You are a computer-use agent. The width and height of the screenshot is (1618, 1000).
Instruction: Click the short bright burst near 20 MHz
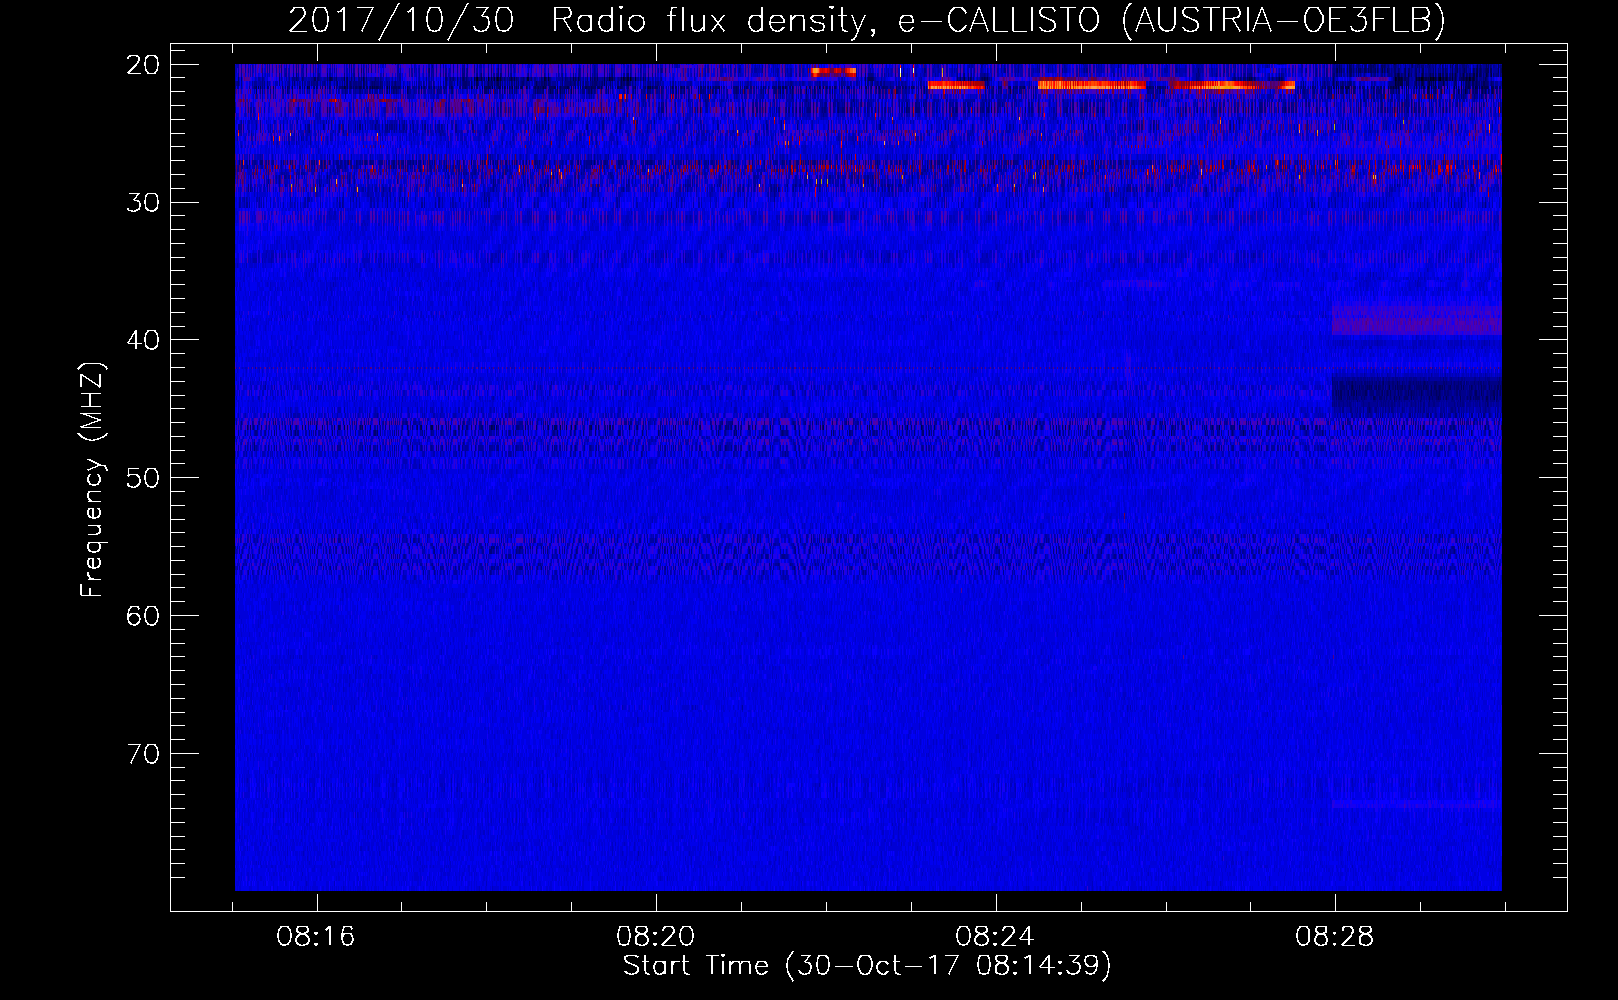tap(832, 72)
